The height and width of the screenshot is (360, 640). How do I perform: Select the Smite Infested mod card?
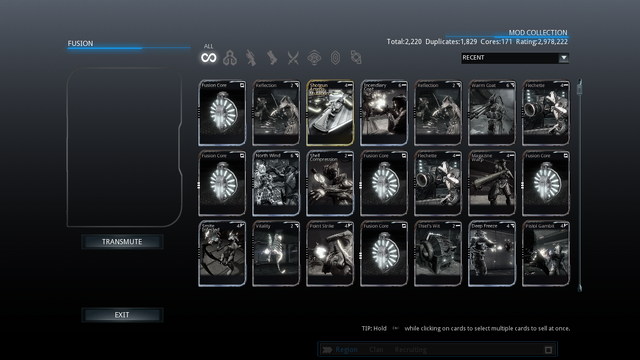[x=222, y=253]
